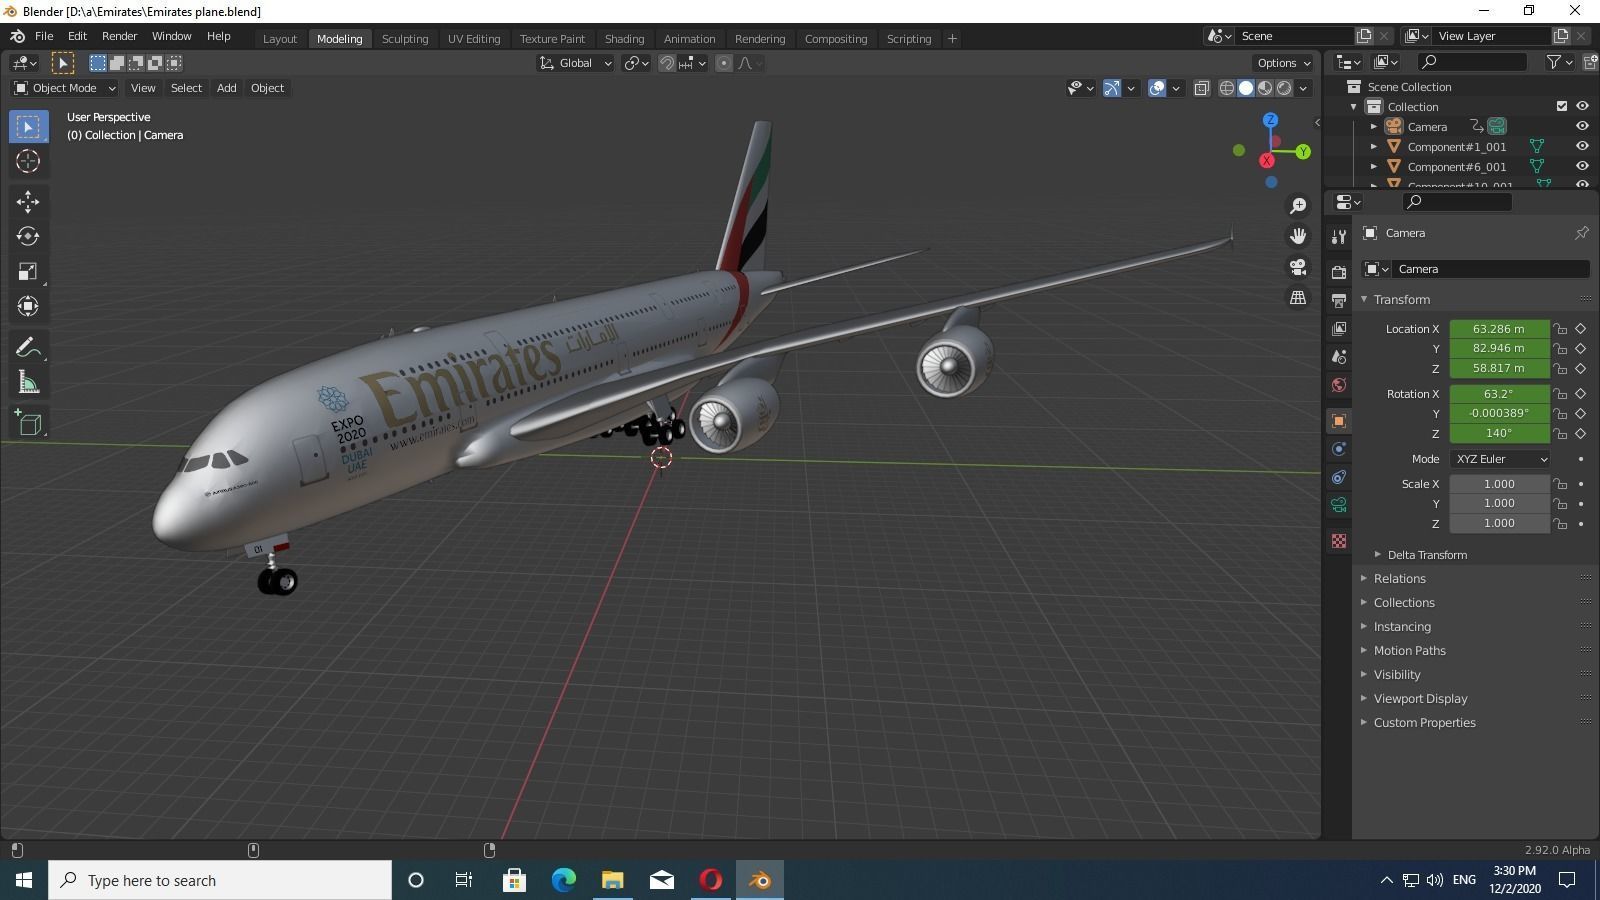Open the File menu
1600x900 pixels.
pos(44,36)
